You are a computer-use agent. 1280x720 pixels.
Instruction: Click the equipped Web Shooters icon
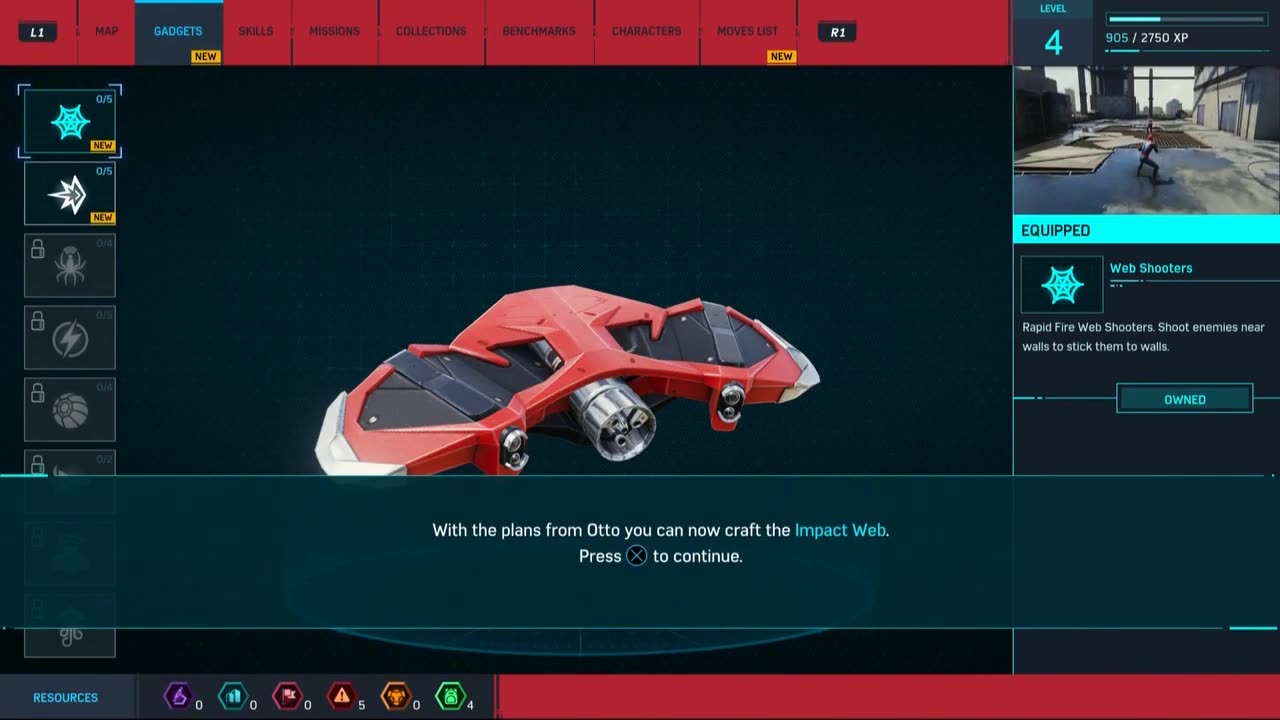(1062, 285)
